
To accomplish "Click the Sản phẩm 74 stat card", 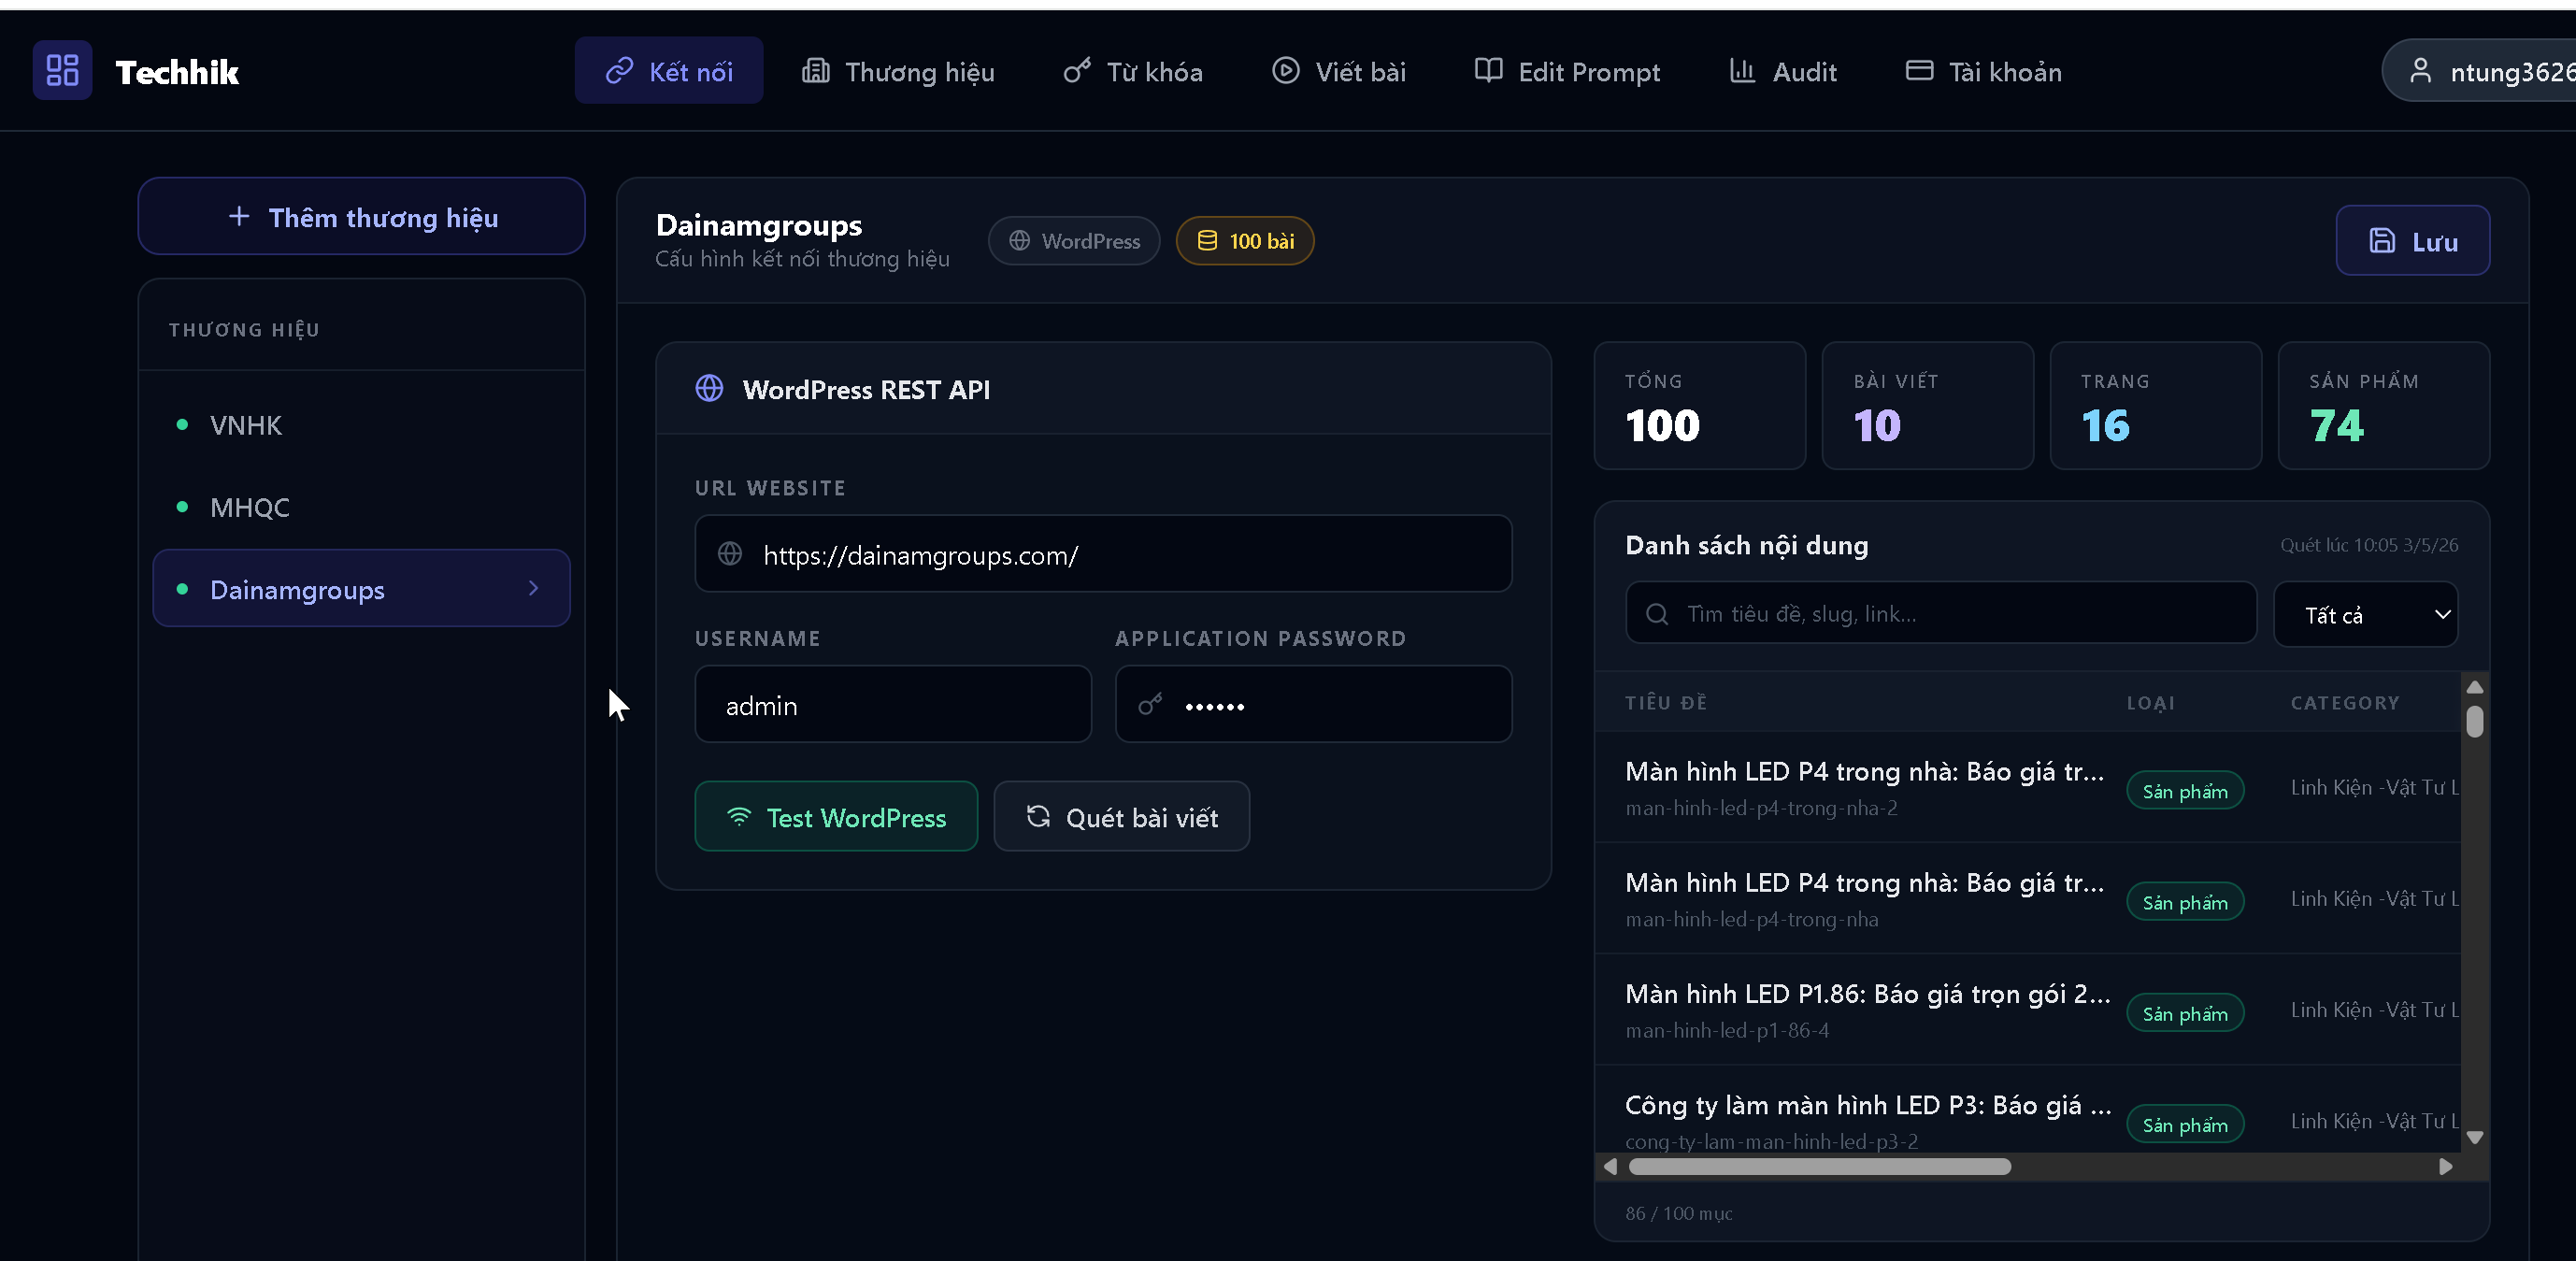I will (2384, 406).
